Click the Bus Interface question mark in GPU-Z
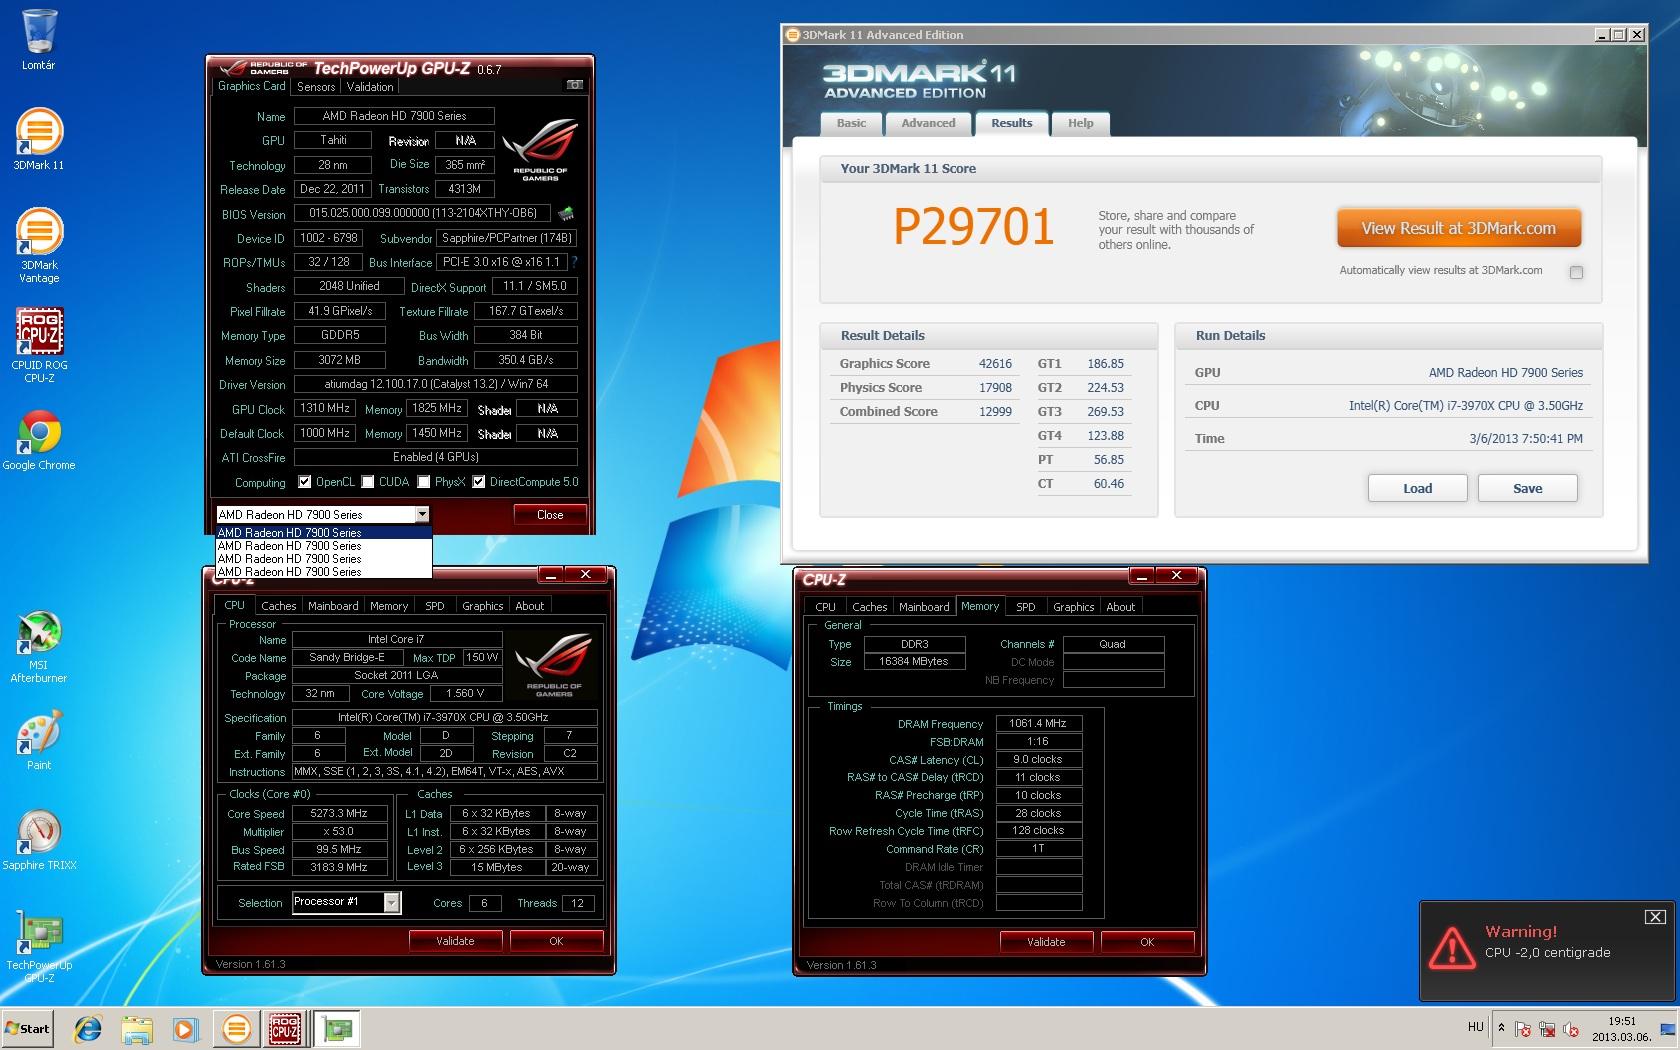The height and width of the screenshot is (1050, 1680). tap(574, 262)
